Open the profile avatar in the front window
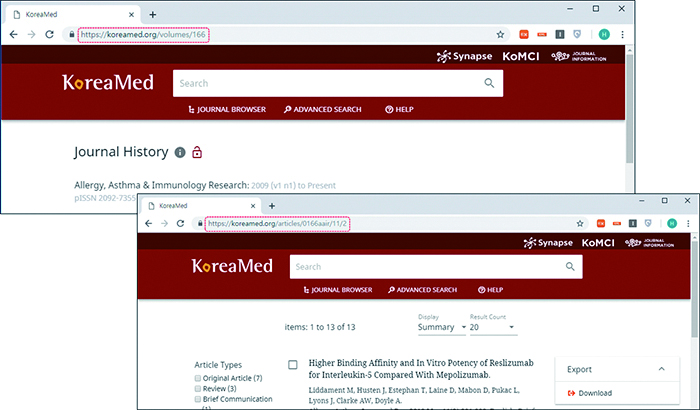 [672, 223]
